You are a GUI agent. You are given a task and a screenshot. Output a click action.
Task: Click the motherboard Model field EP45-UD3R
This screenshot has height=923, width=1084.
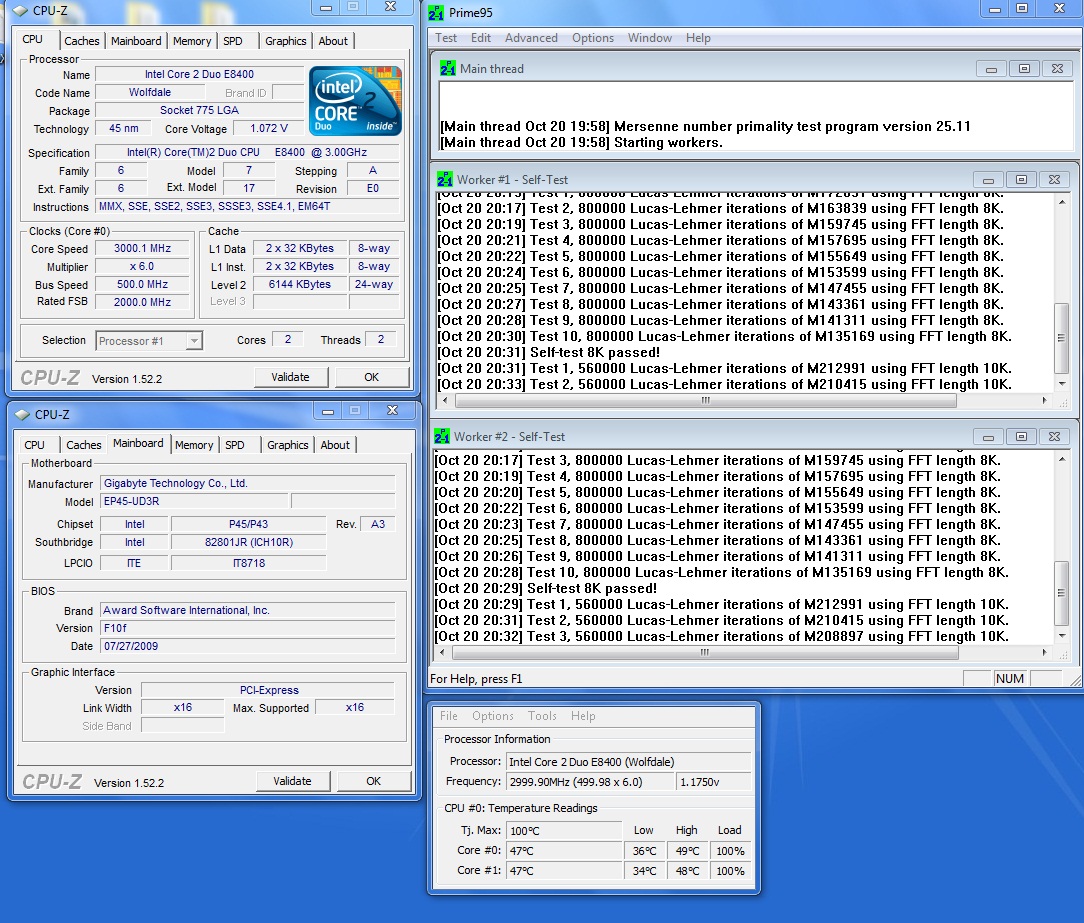pyautogui.click(x=194, y=501)
